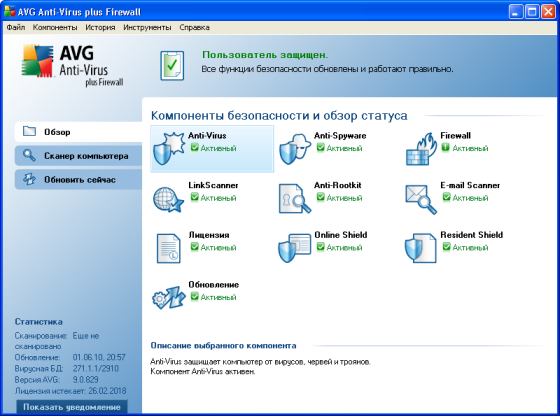Screen dimensions: 560x416
Task: Click the Компонент Anti-Virus активен description line
Action: [x=203, y=372]
